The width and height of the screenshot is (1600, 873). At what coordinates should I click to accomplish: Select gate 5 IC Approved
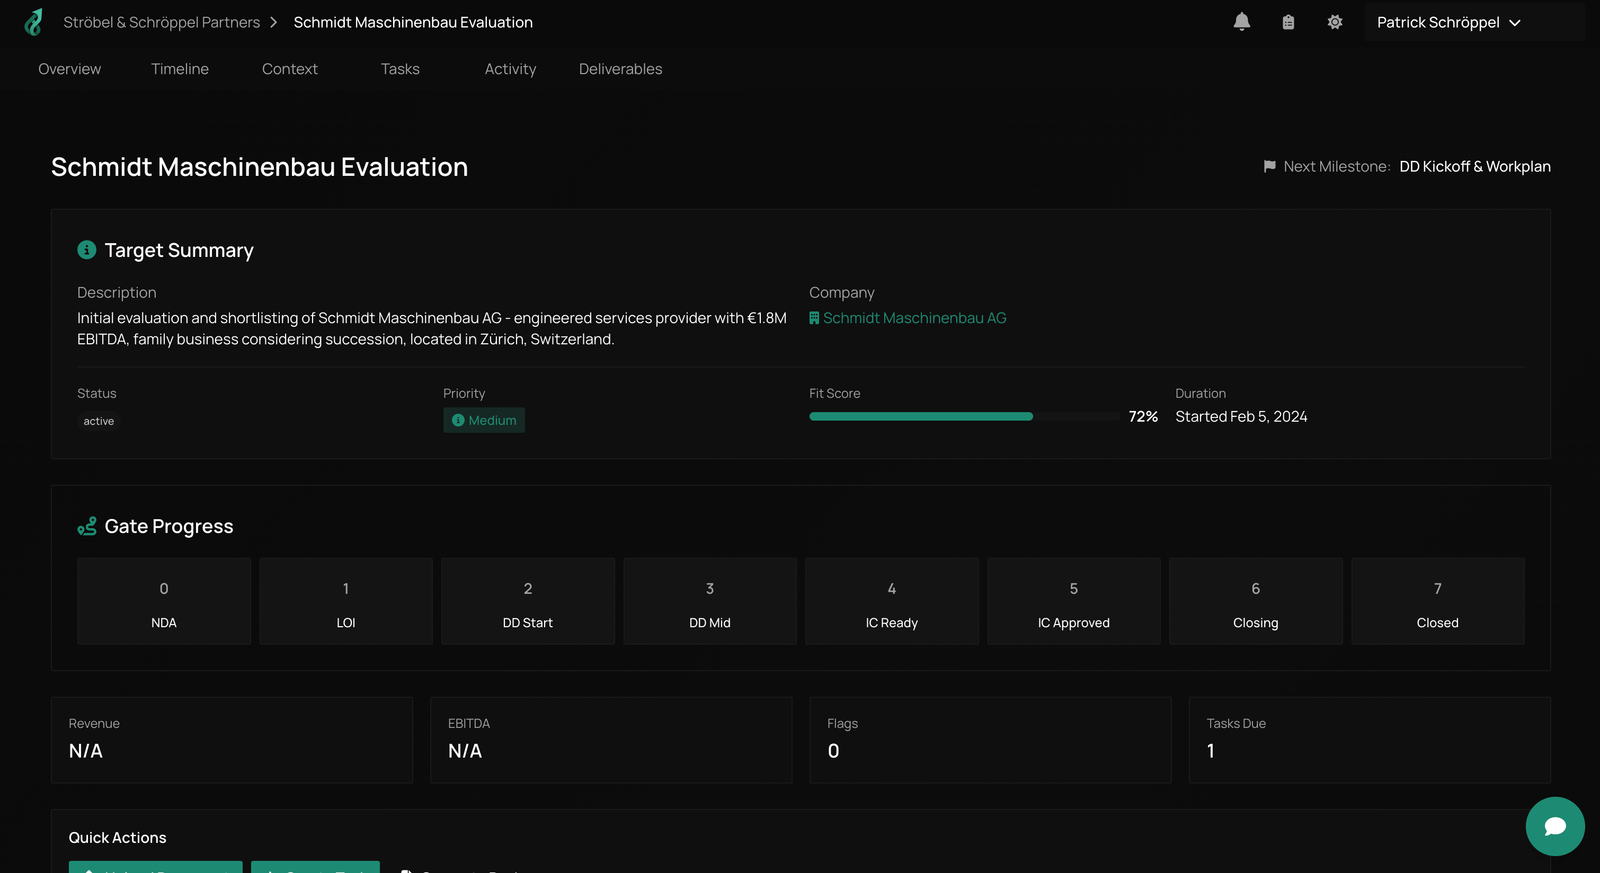(x=1074, y=601)
